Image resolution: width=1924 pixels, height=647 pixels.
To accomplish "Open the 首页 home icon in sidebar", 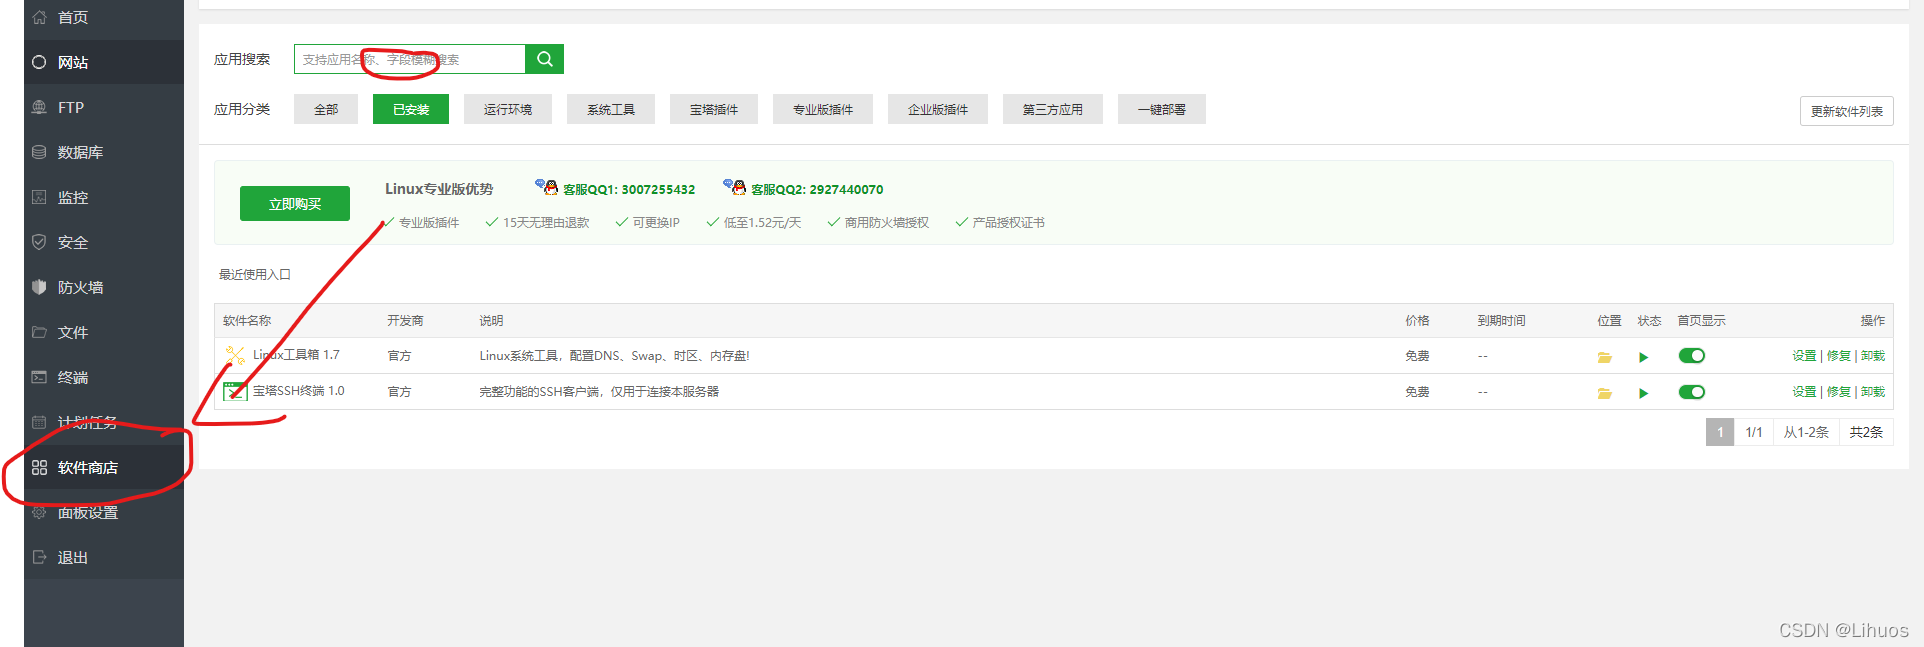I will coord(39,17).
